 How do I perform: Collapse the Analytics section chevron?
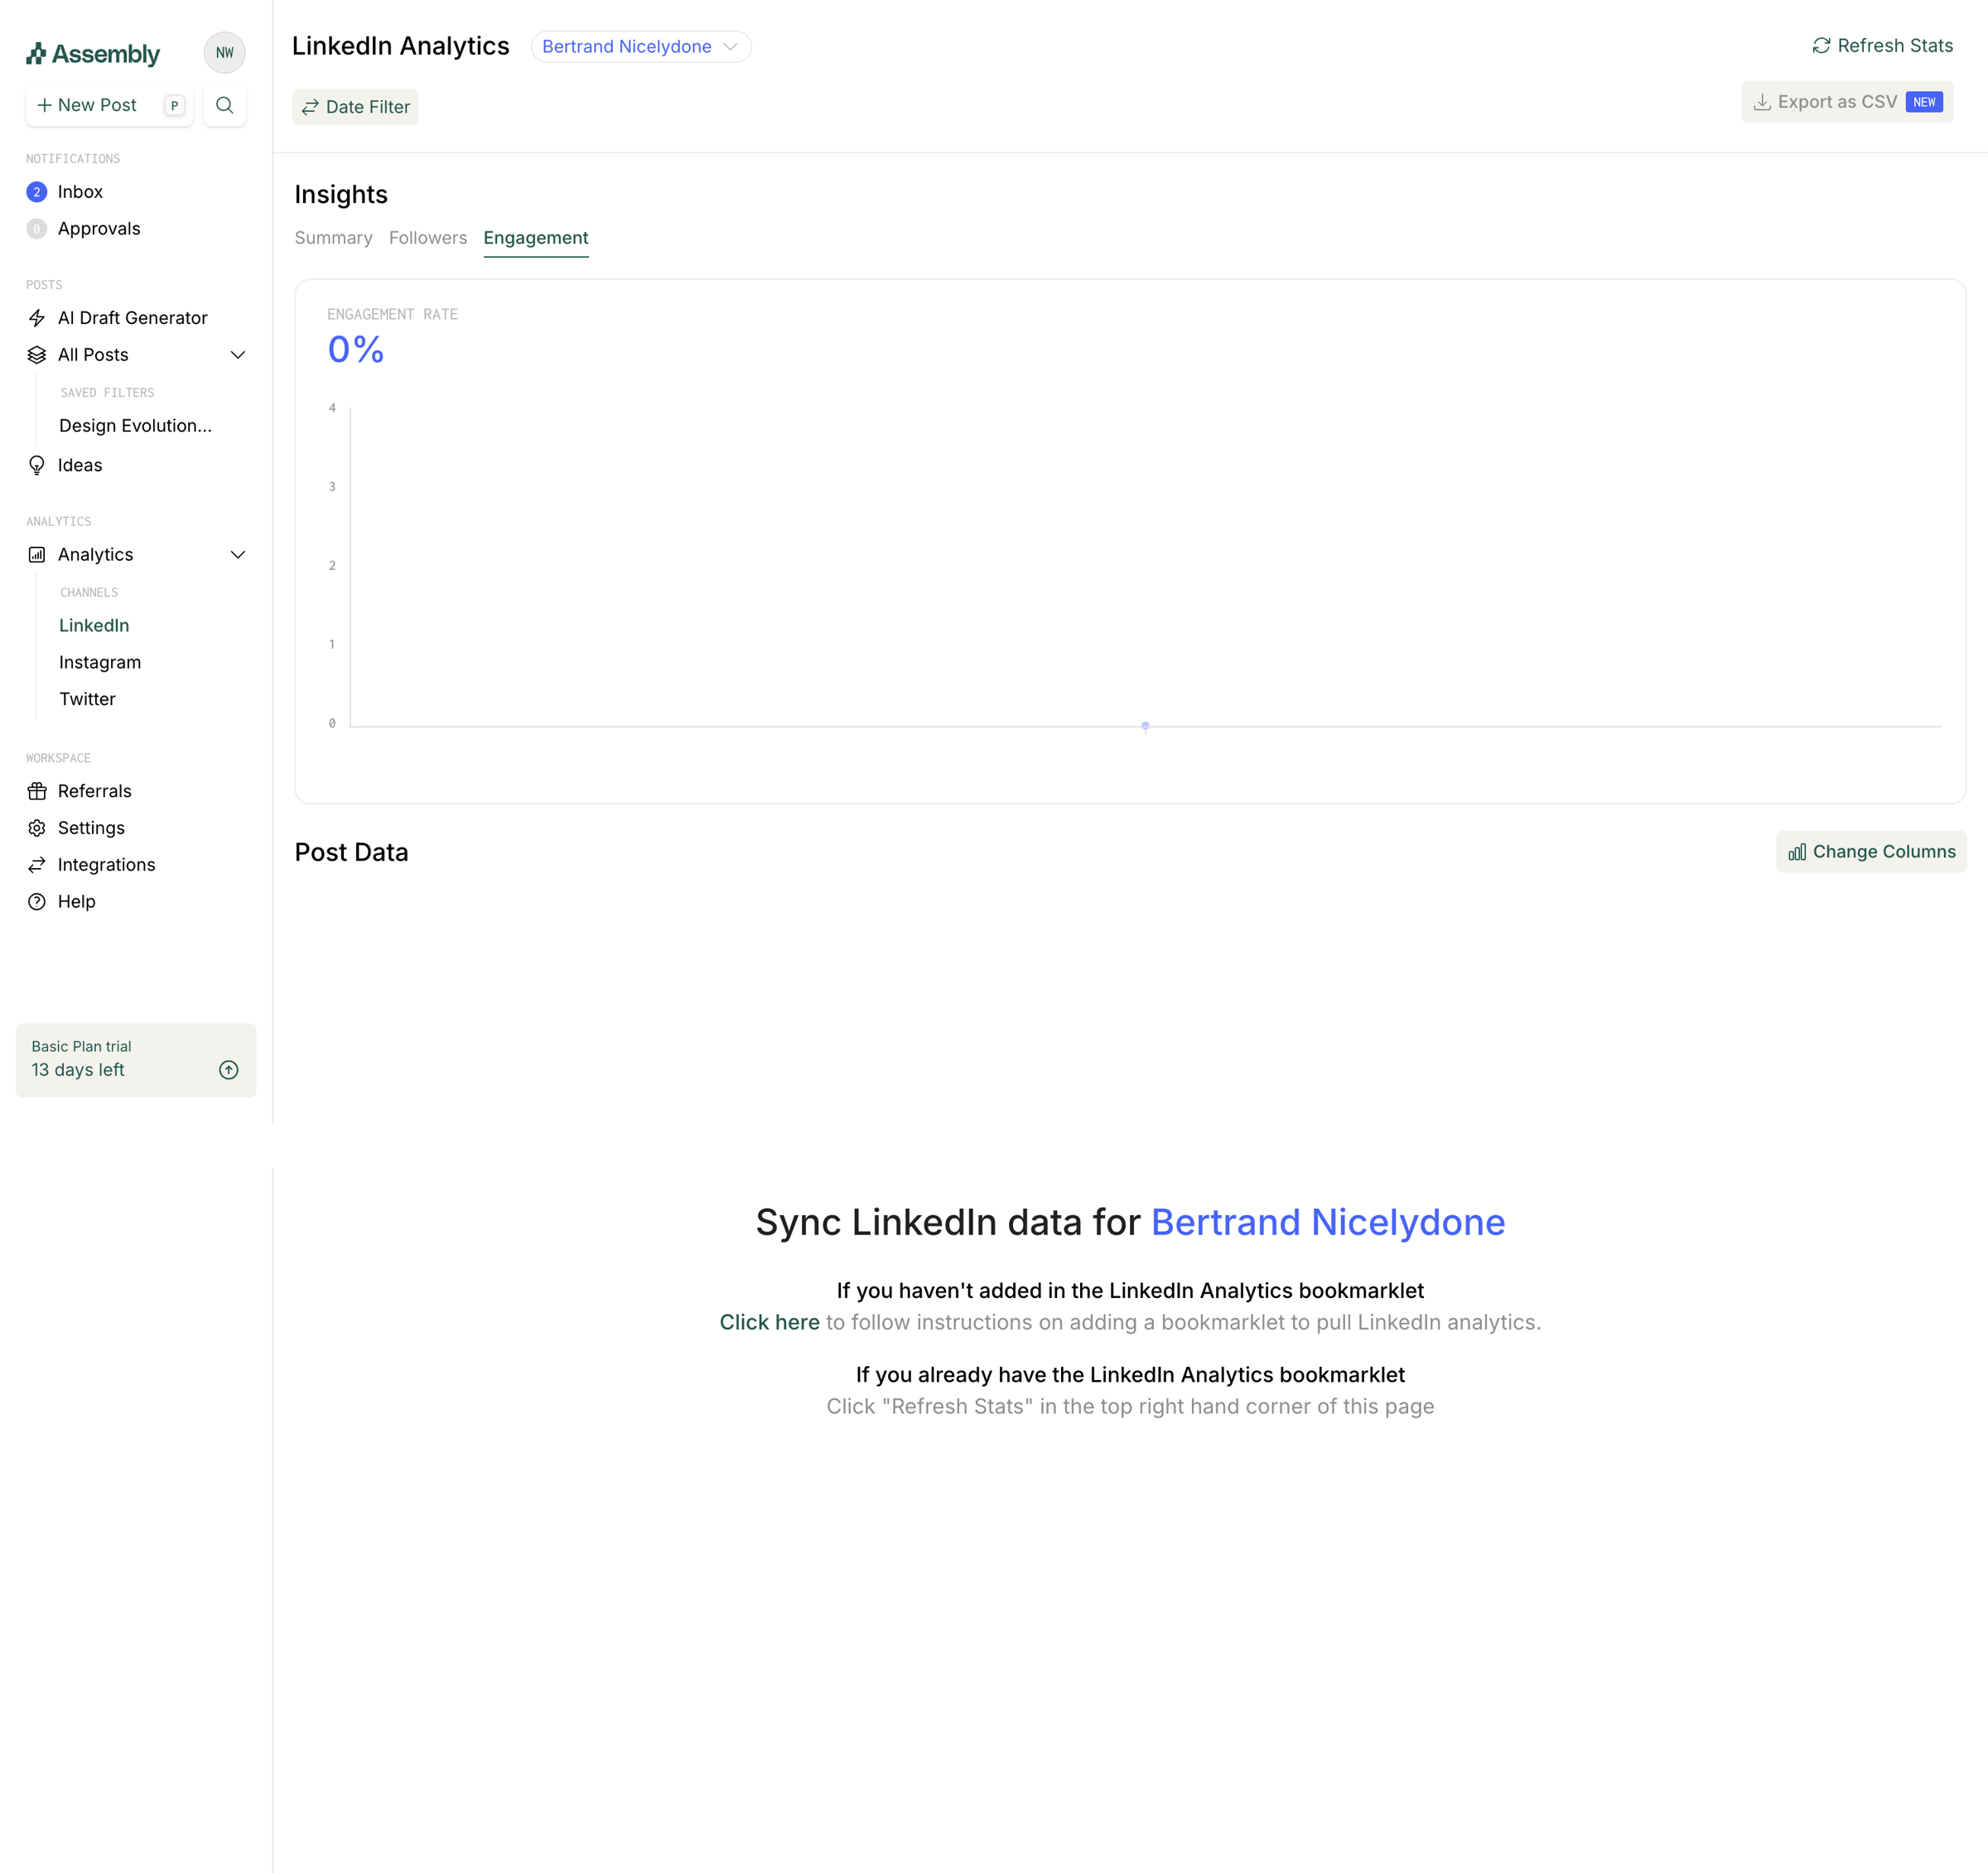(x=238, y=555)
